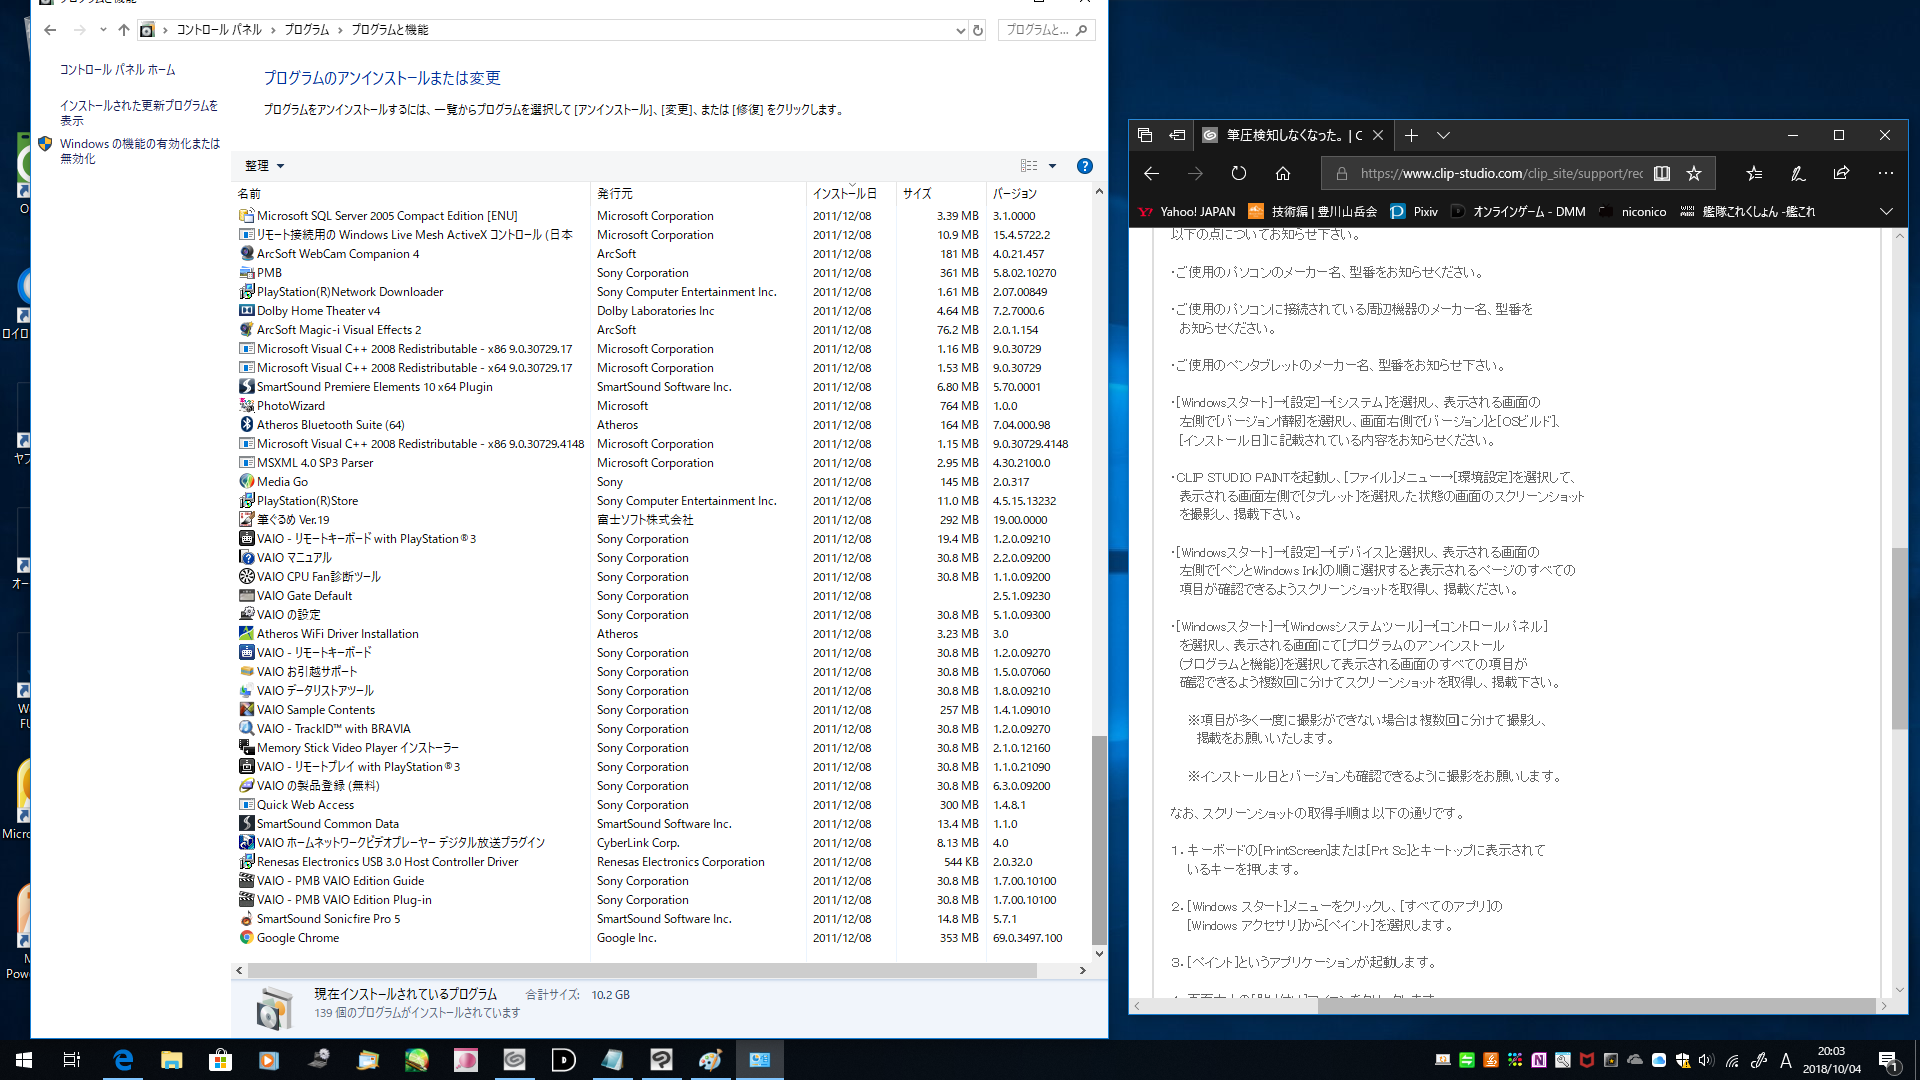Go to home page in Edge
1920x1080 pixels.
tap(1282, 174)
